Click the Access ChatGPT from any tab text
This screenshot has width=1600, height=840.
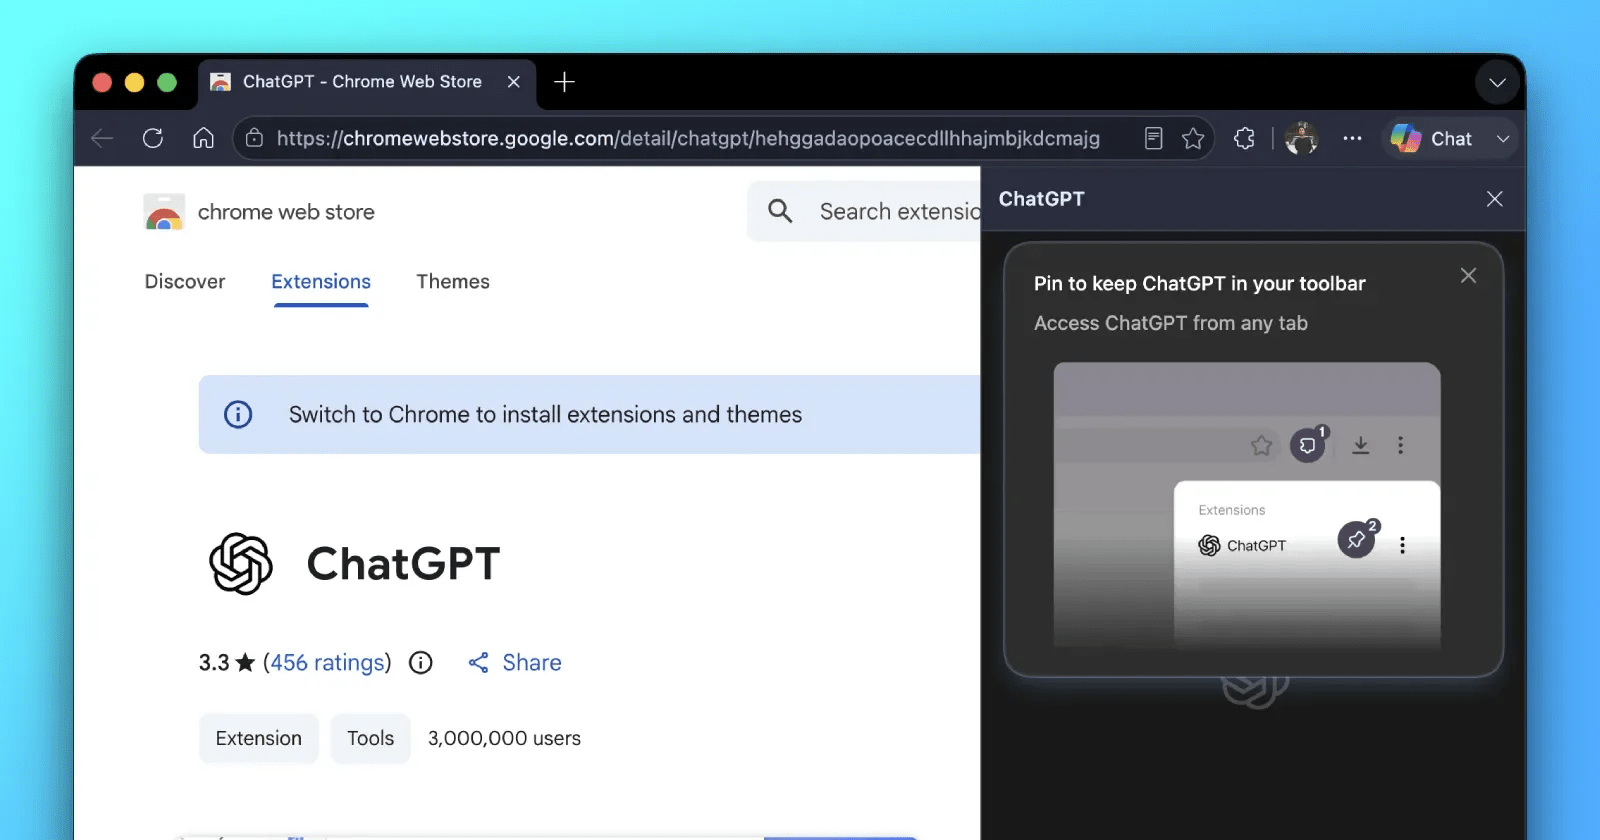click(1171, 324)
